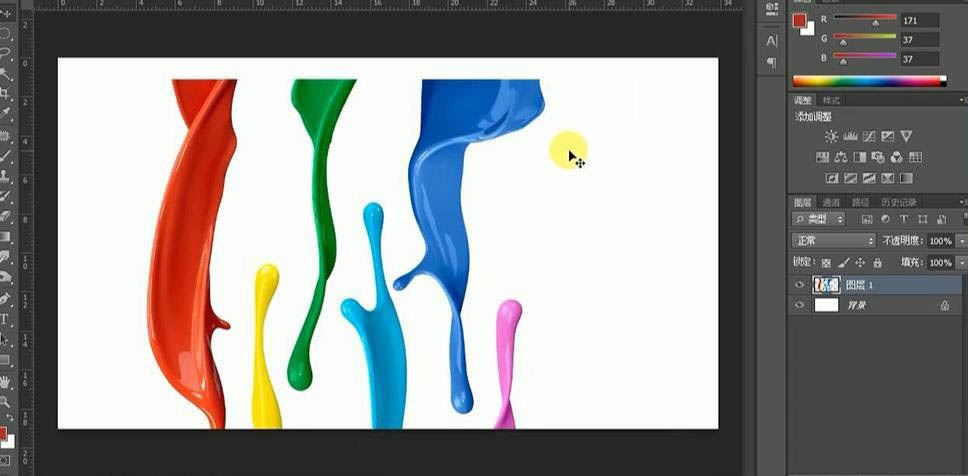Open the Character panel icon (A)

[x=771, y=41]
